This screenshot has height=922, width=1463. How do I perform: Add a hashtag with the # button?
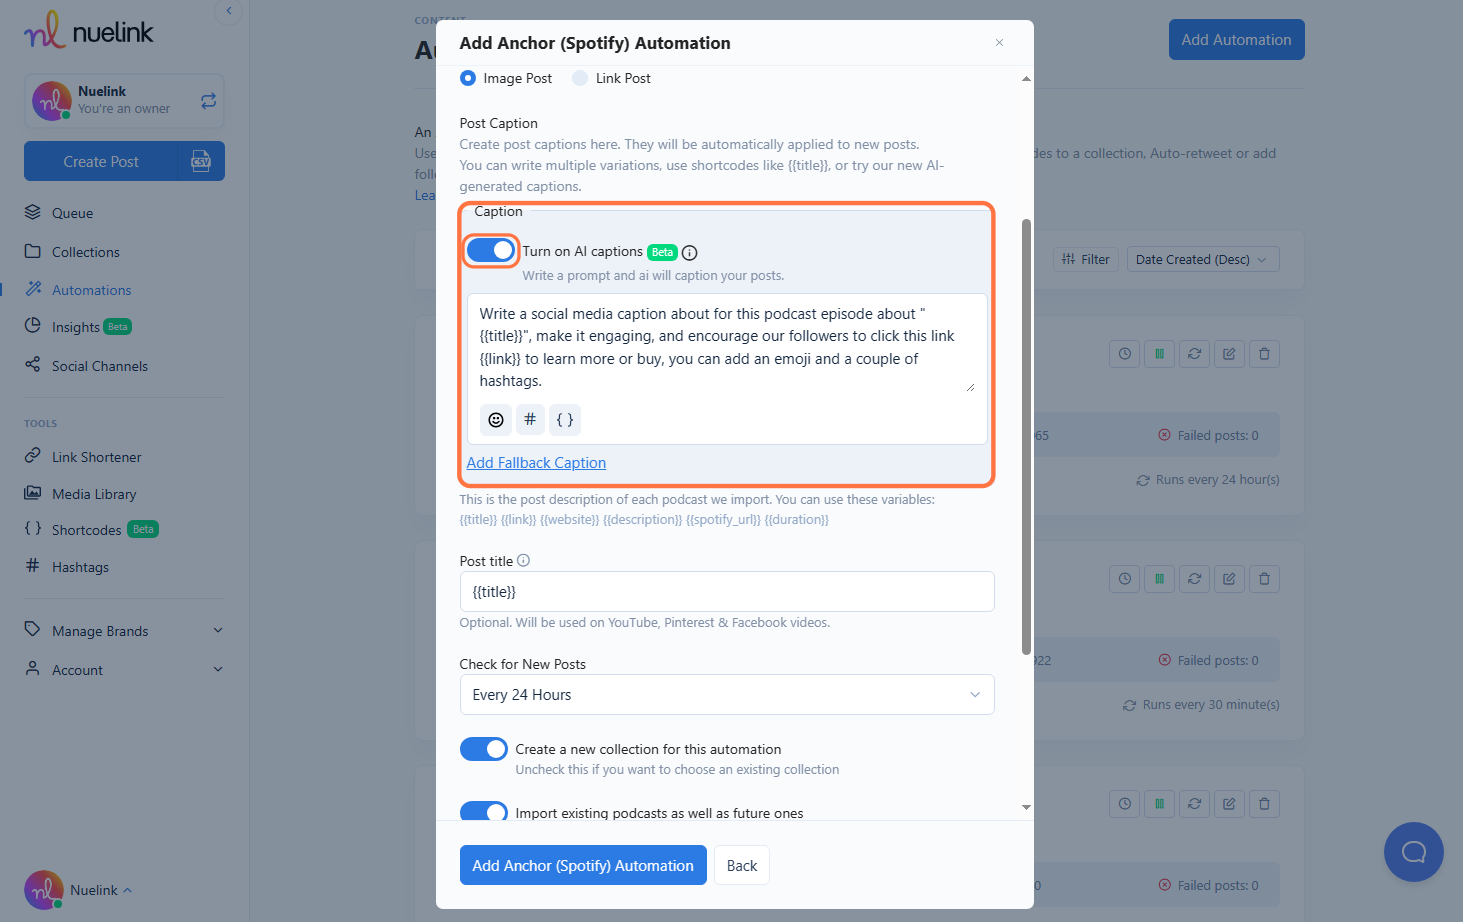pyautogui.click(x=530, y=420)
